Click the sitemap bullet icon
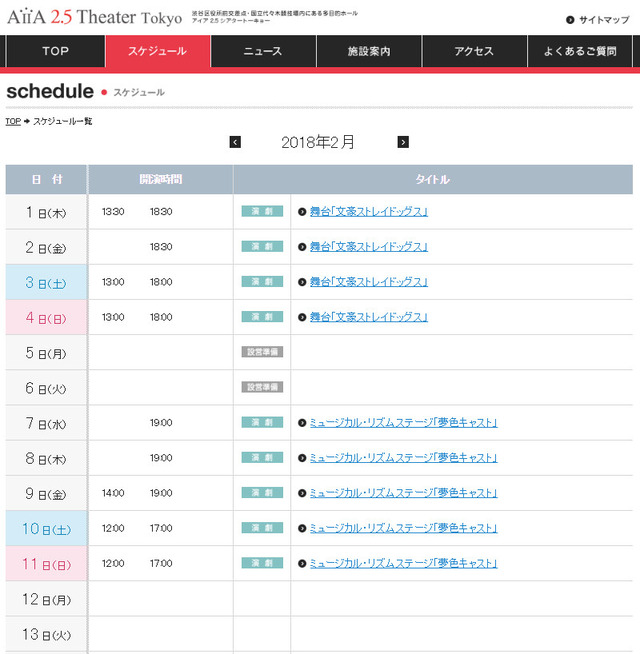The image size is (640, 654). (570, 20)
